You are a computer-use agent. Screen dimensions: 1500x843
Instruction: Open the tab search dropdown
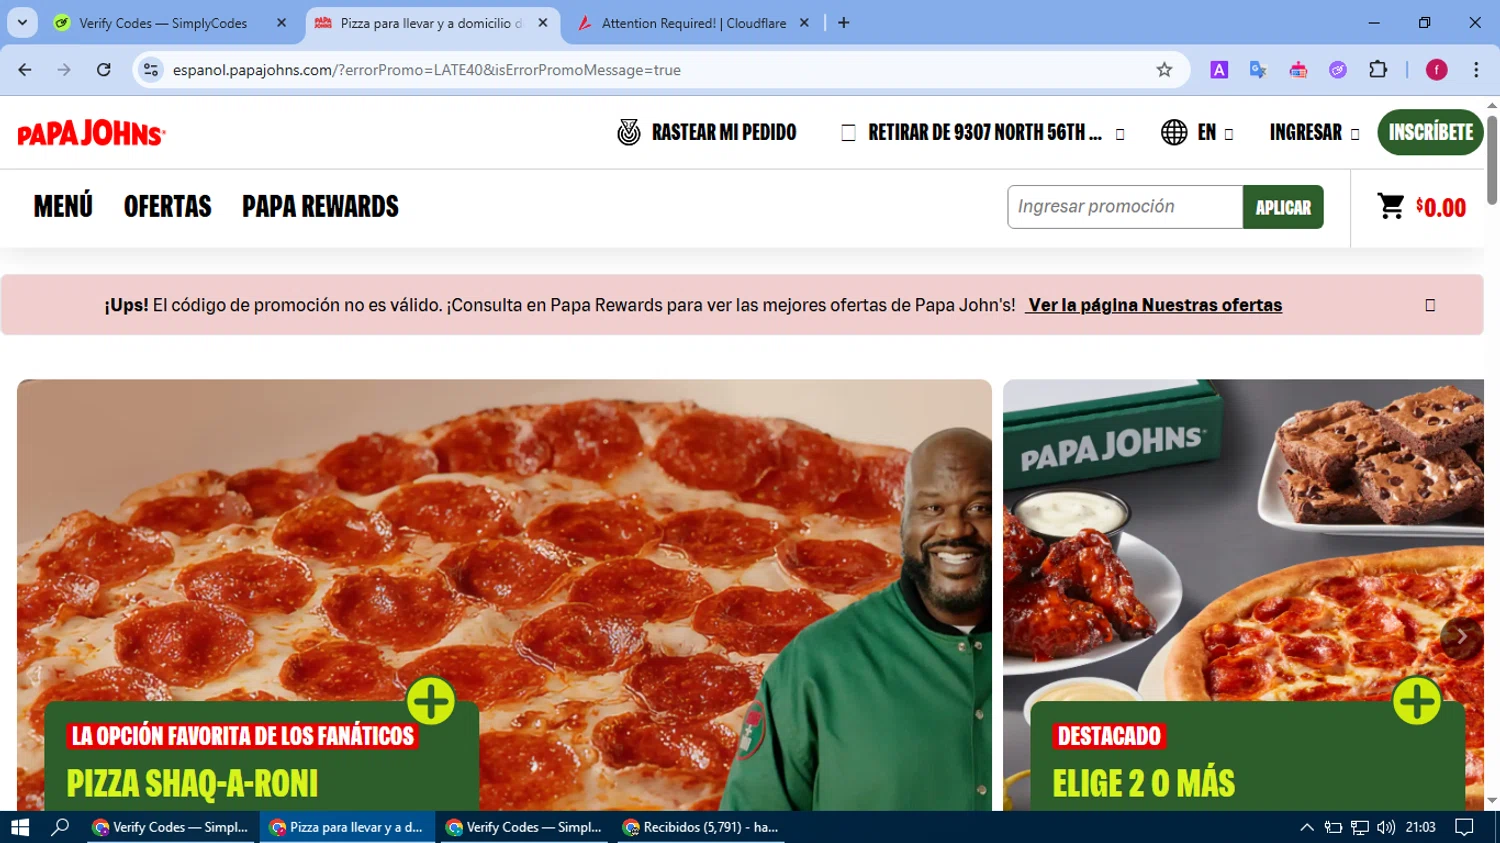coord(22,22)
